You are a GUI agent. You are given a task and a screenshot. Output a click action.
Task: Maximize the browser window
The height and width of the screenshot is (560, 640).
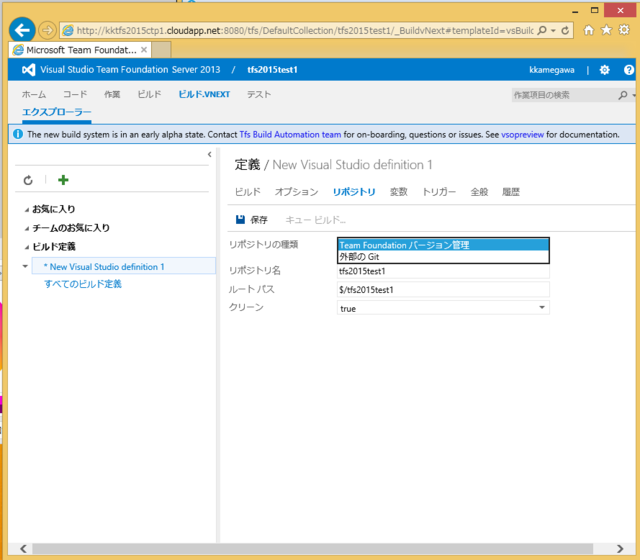(x=594, y=10)
